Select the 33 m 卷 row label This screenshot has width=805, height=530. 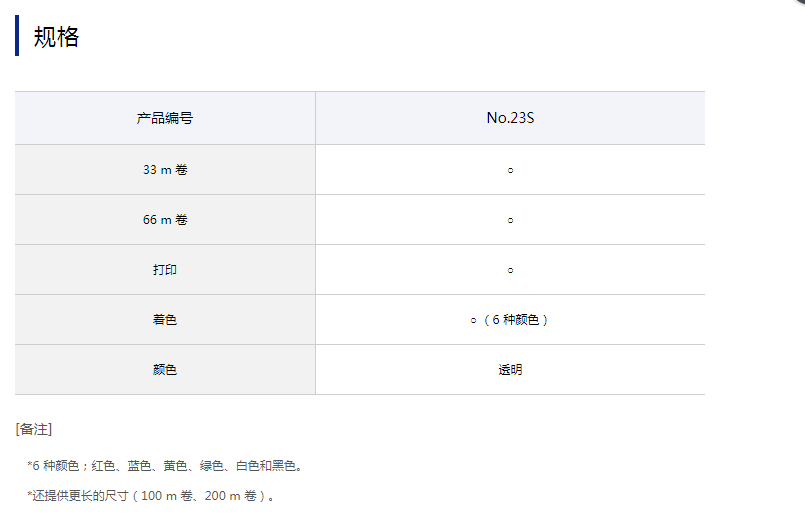165,170
